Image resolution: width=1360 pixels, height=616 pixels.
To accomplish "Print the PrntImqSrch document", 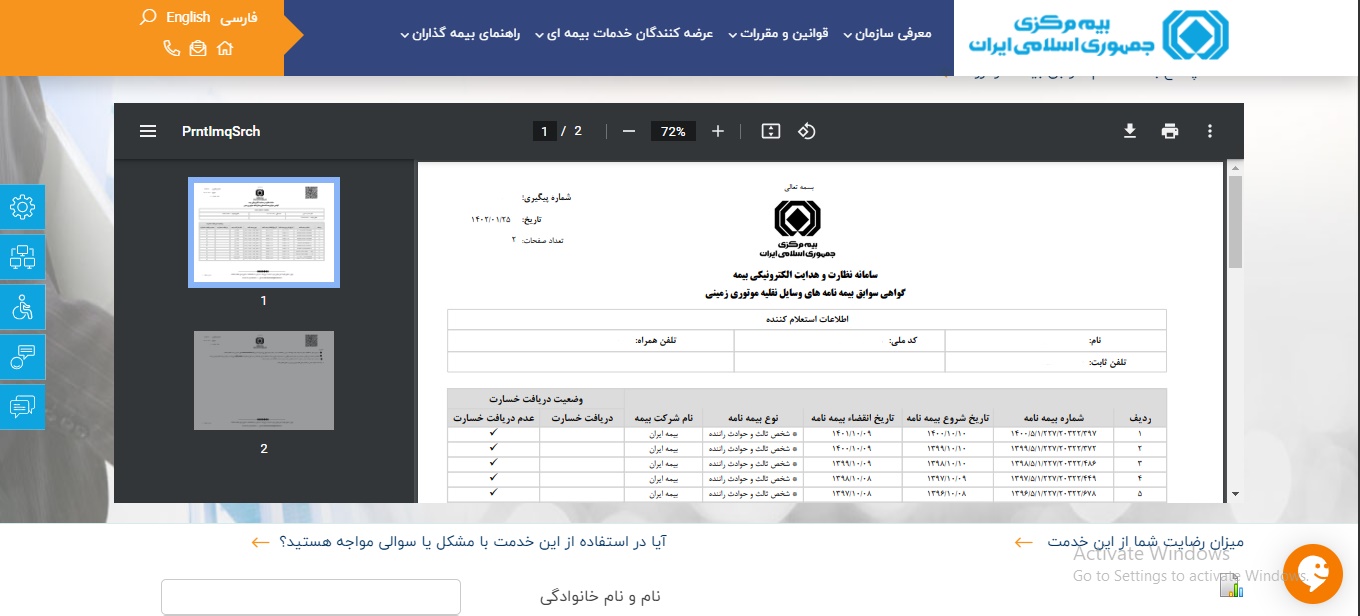I will click(x=1170, y=131).
